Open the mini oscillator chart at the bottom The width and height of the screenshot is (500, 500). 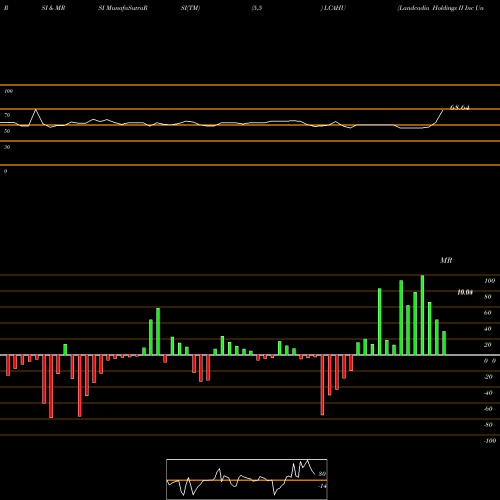point(247,479)
